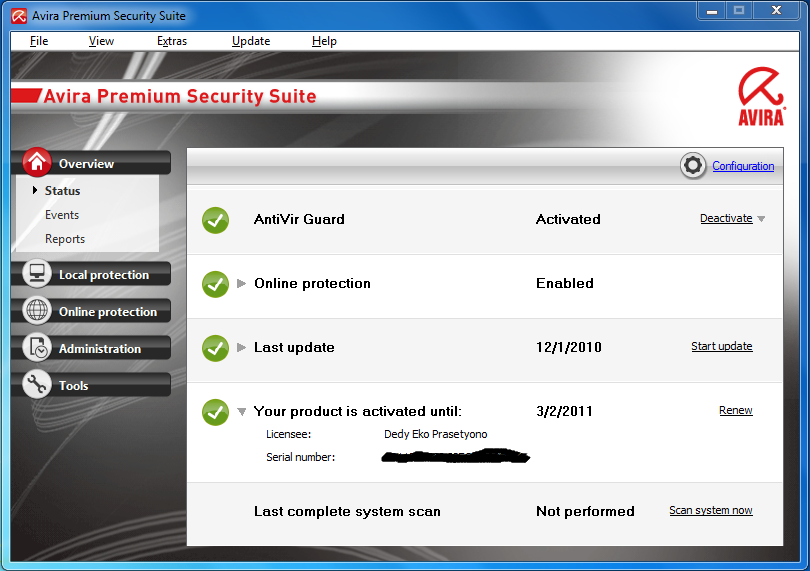Expand the Online protection status row
Viewport: 810px width, 571px height.
click(x=241, y=283)
